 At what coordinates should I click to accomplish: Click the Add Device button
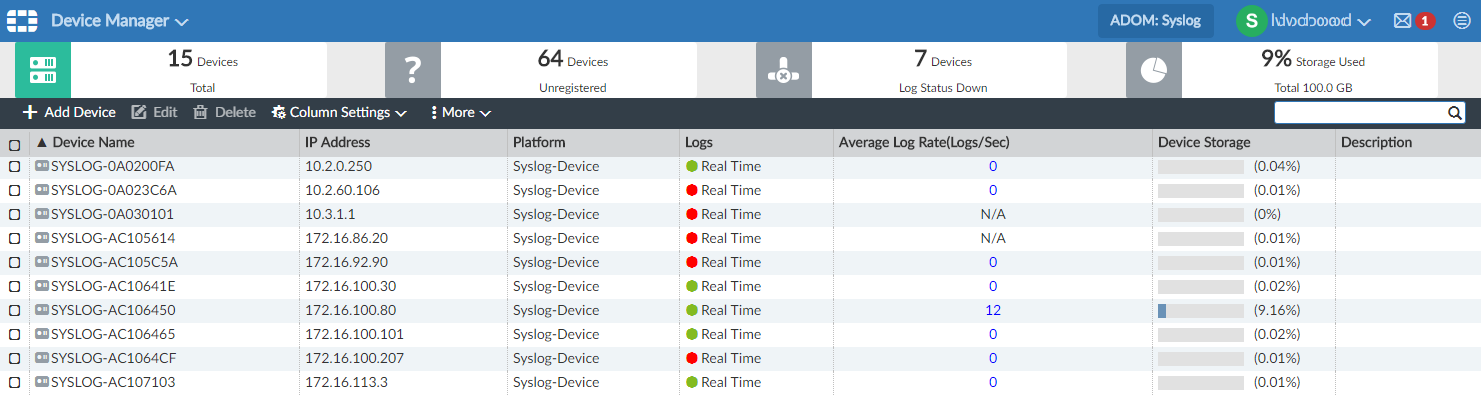pos(69,113)
